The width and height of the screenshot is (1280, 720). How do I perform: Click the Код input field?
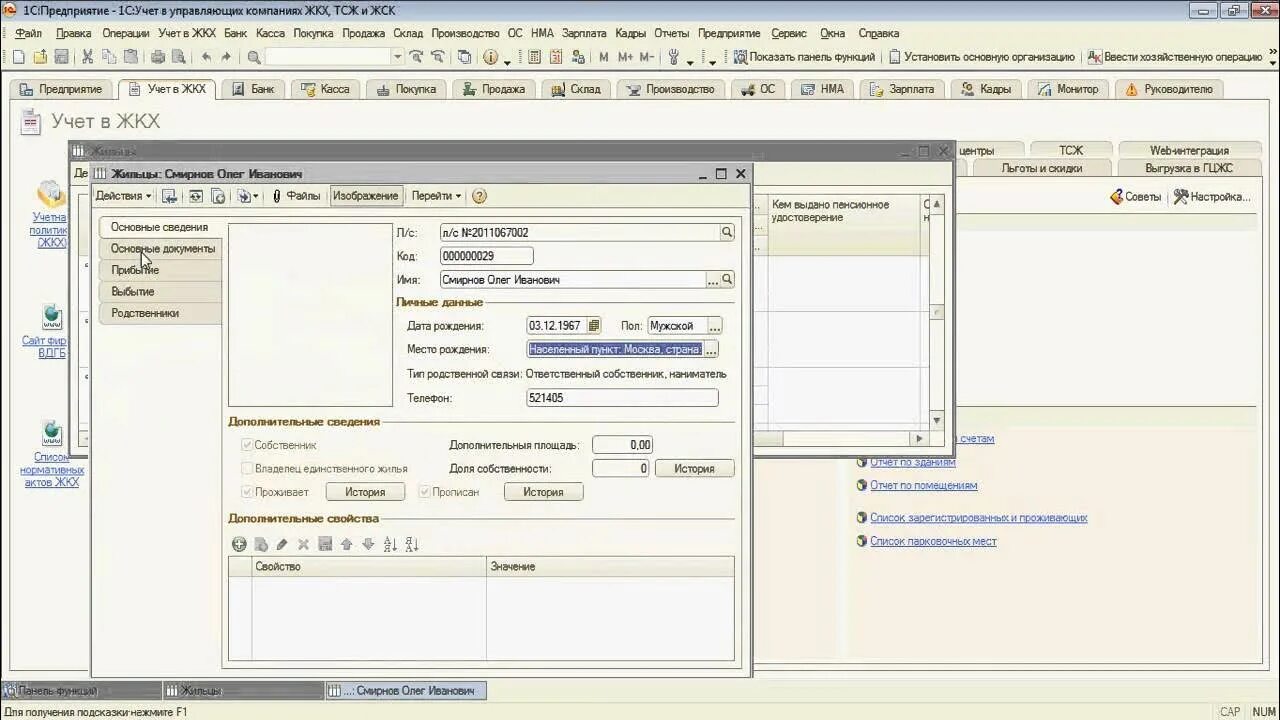(487, 256)
